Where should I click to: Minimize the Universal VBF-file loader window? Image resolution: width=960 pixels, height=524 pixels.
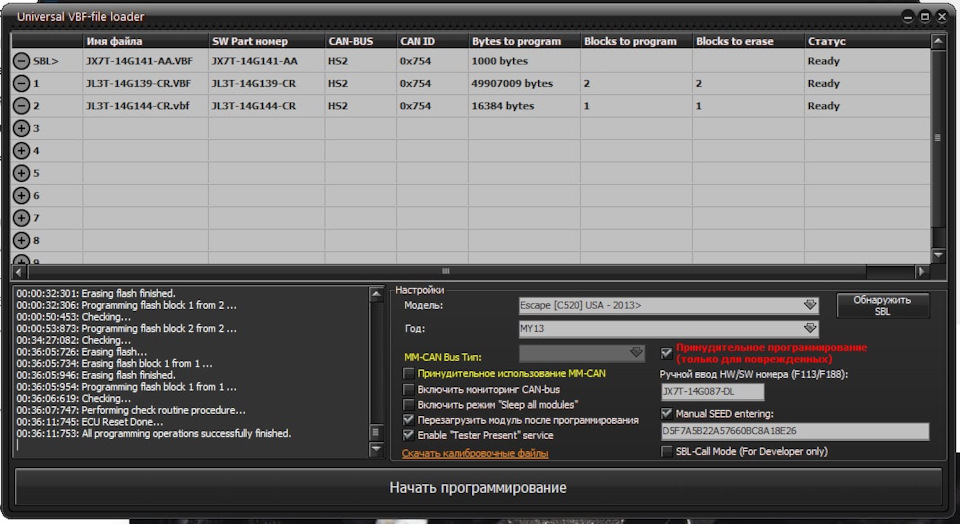909,17
